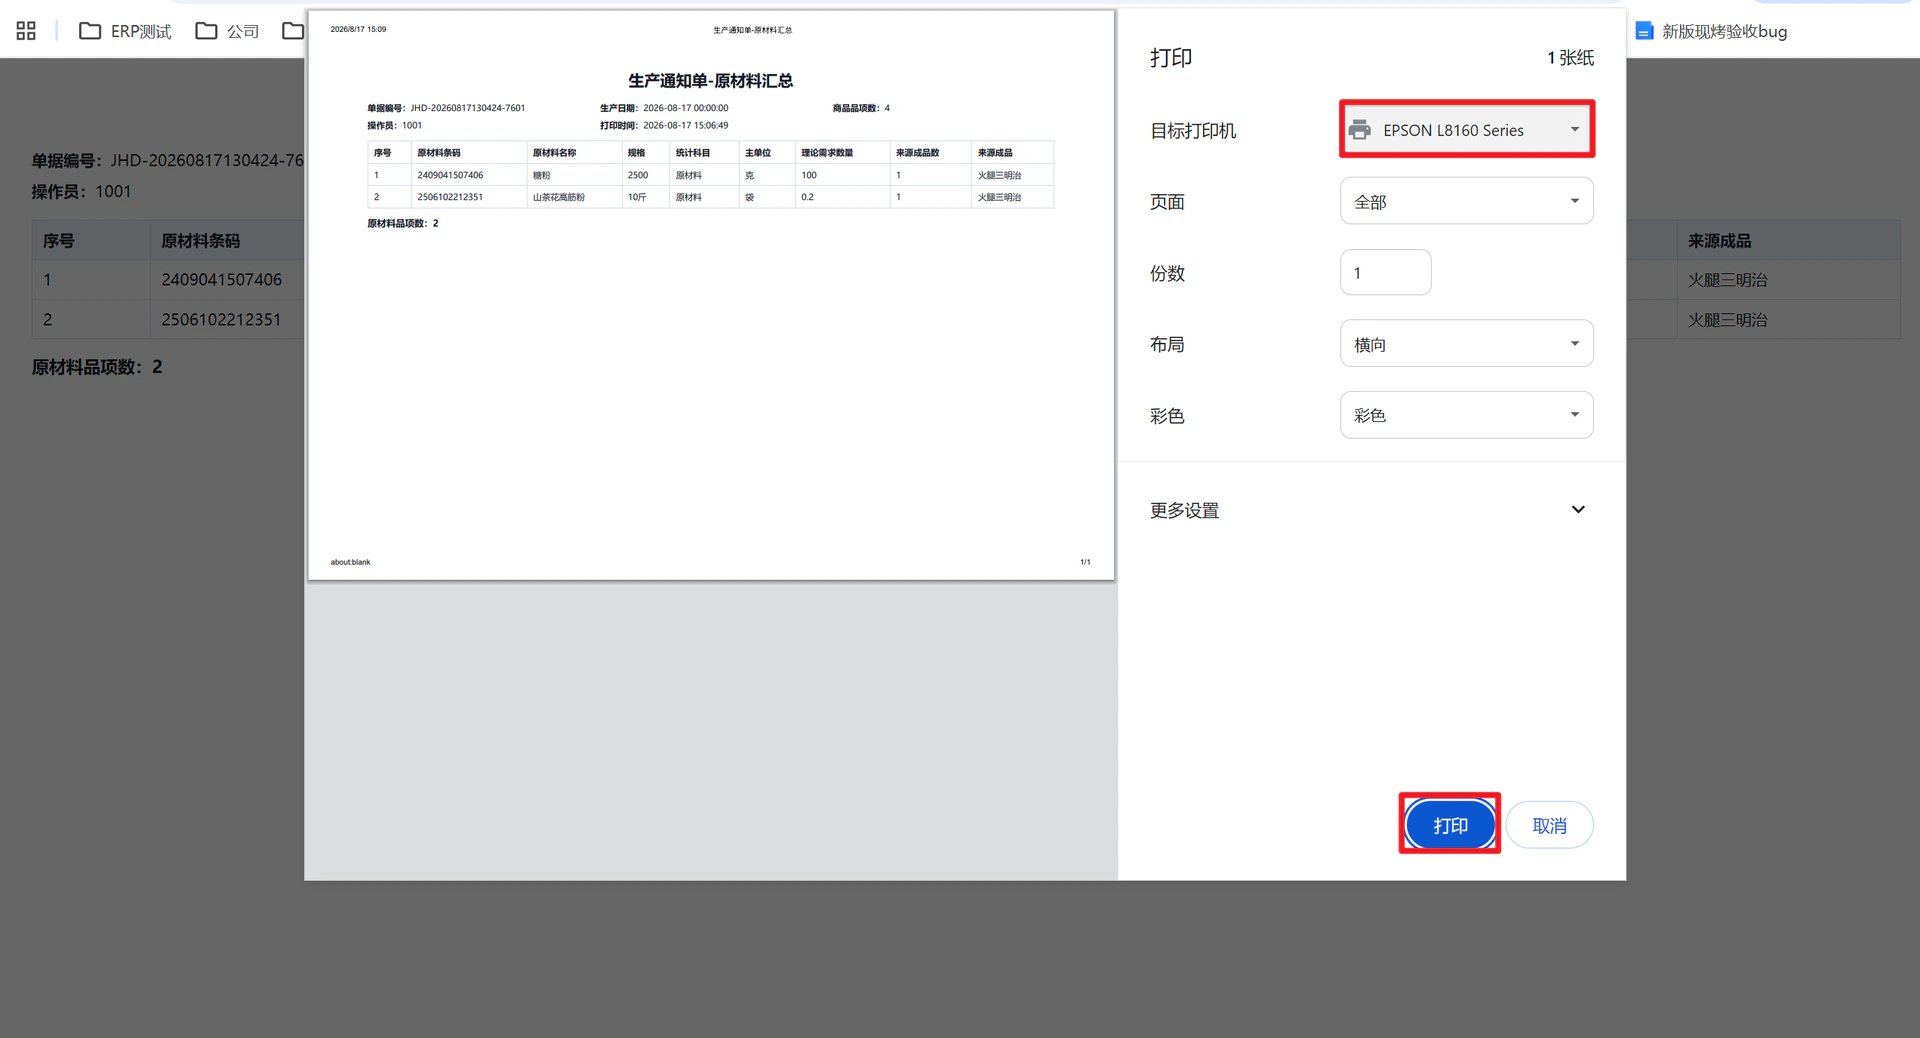Click the 更多设置 label

pos(1184,510)
